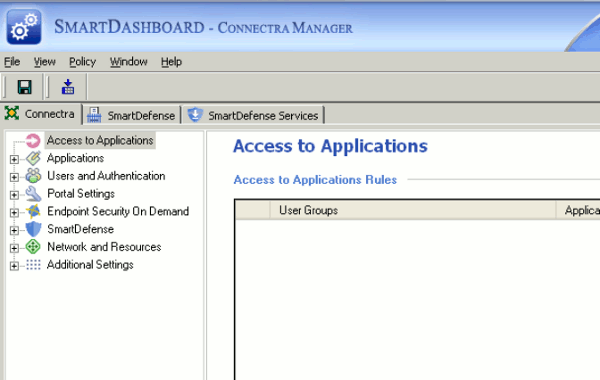The height and width of the screenshot is (380, 600).
Task: Click the Network and Resources green icon
Action: [x=33, y=247]
